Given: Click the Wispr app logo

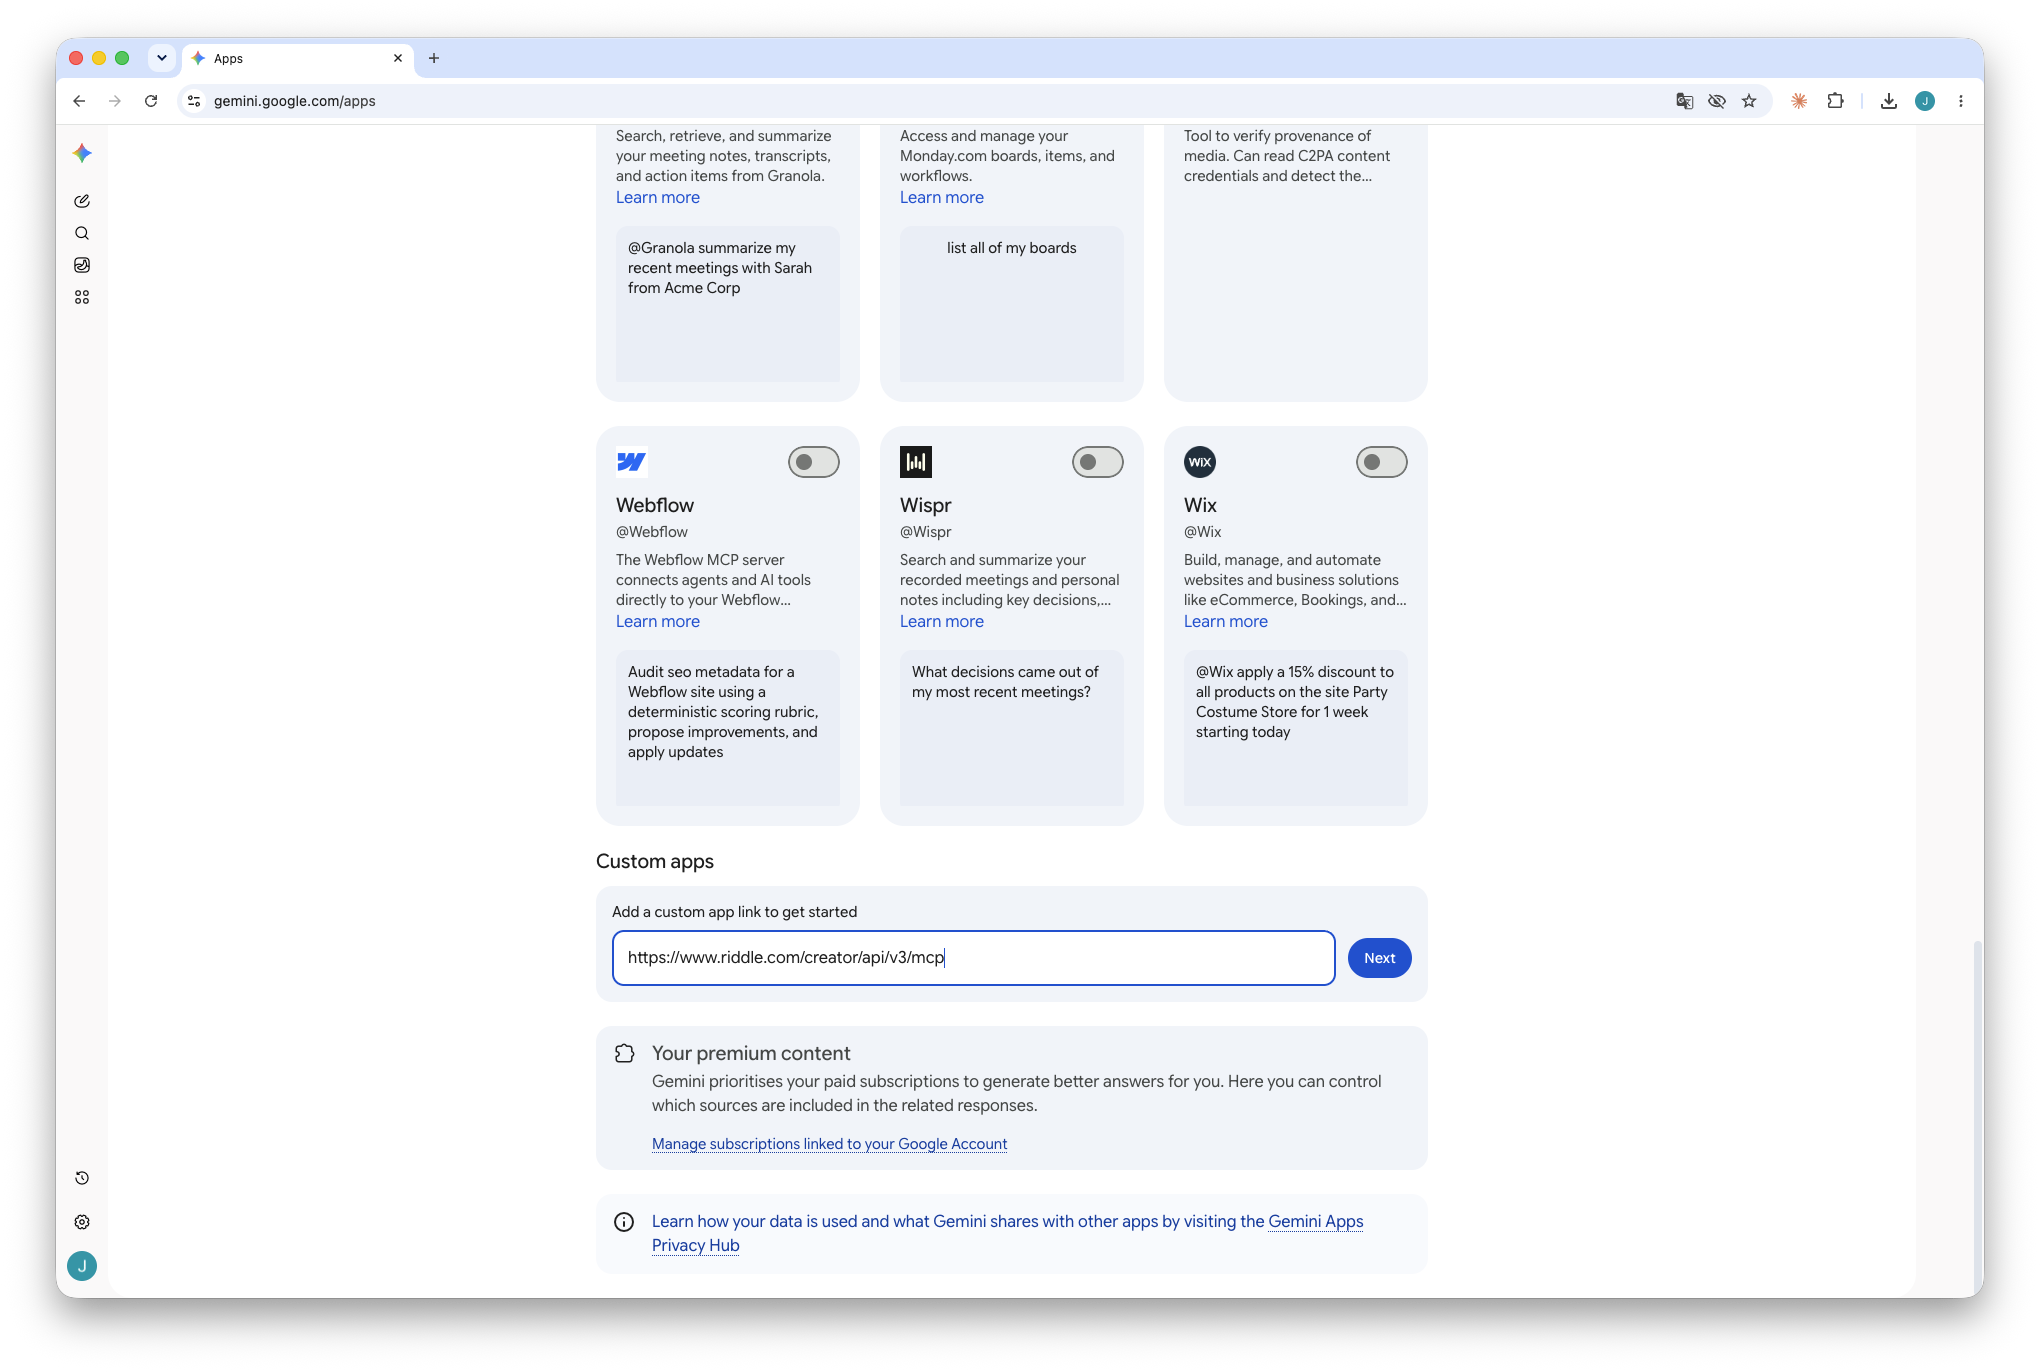Looking at the screenshot, I should [916, 462].
